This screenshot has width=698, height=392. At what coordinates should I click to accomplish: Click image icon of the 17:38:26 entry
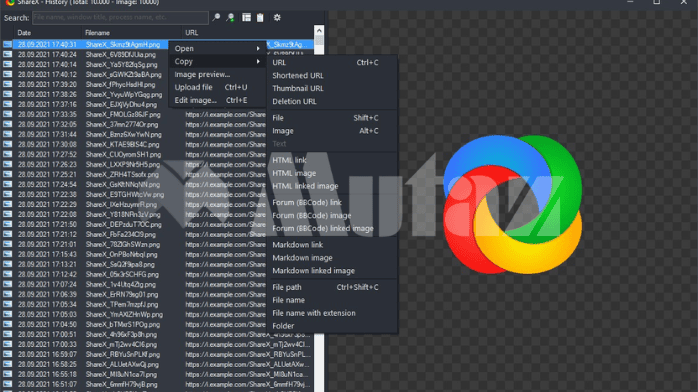pyautogui.click(x=8, y=94)
